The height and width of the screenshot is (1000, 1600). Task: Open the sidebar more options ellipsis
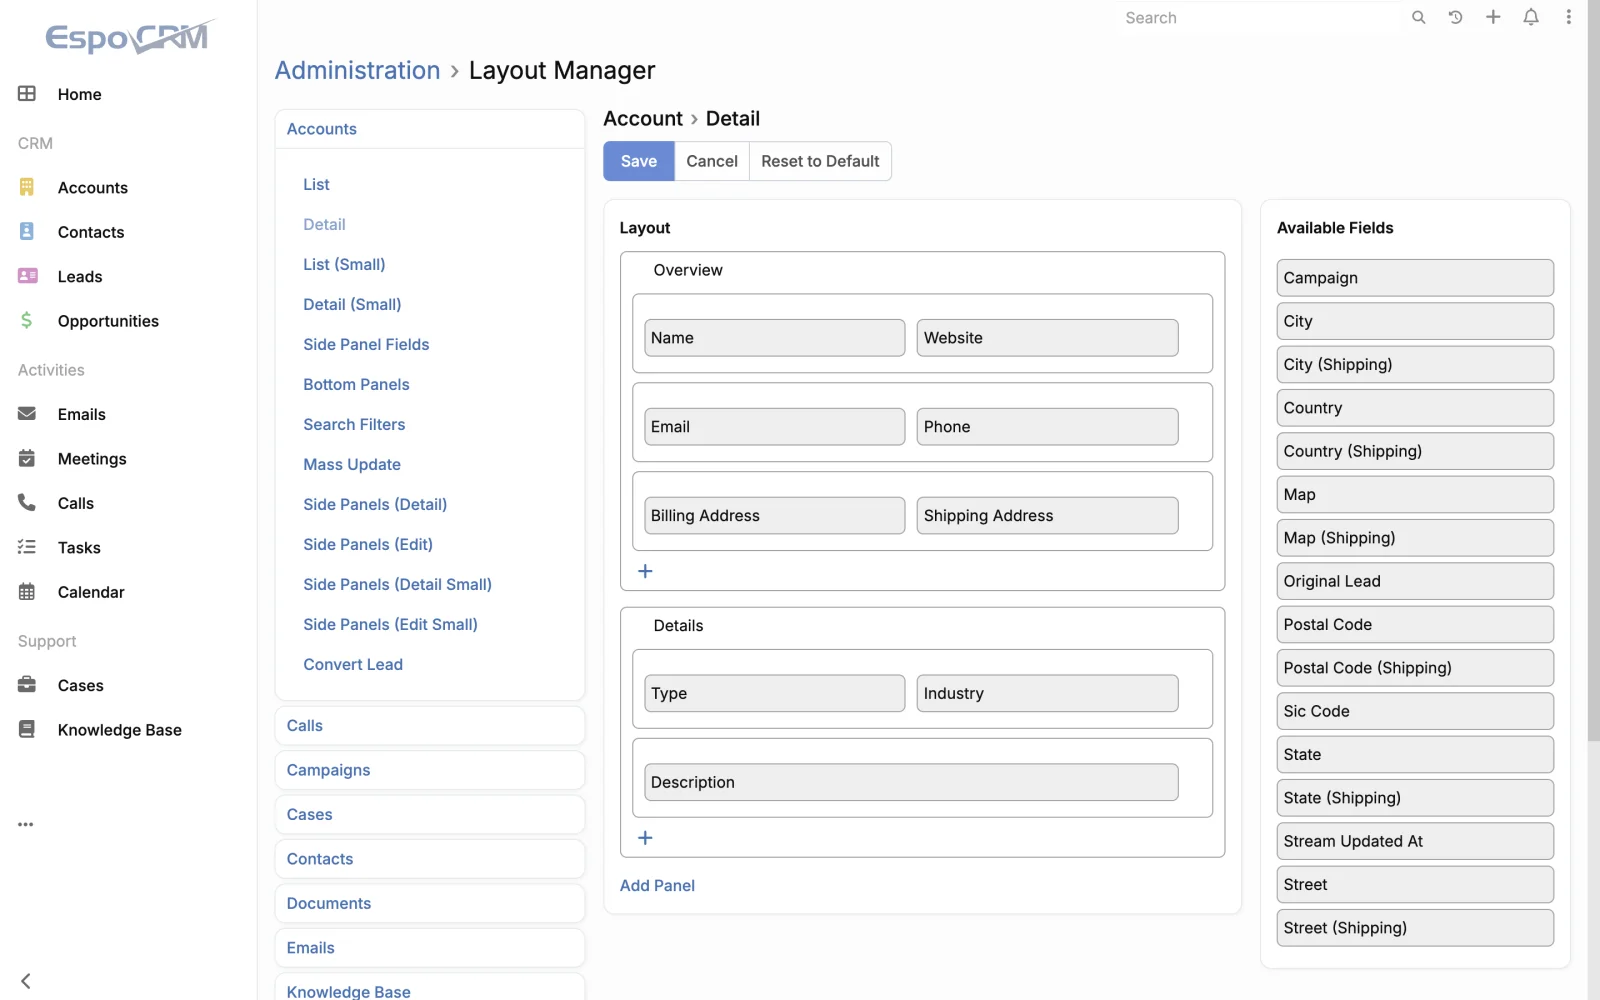click(x=26, y=825)
